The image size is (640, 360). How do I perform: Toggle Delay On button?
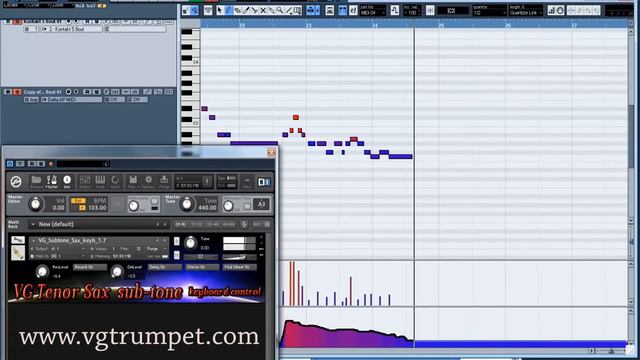tap(165, 267)
